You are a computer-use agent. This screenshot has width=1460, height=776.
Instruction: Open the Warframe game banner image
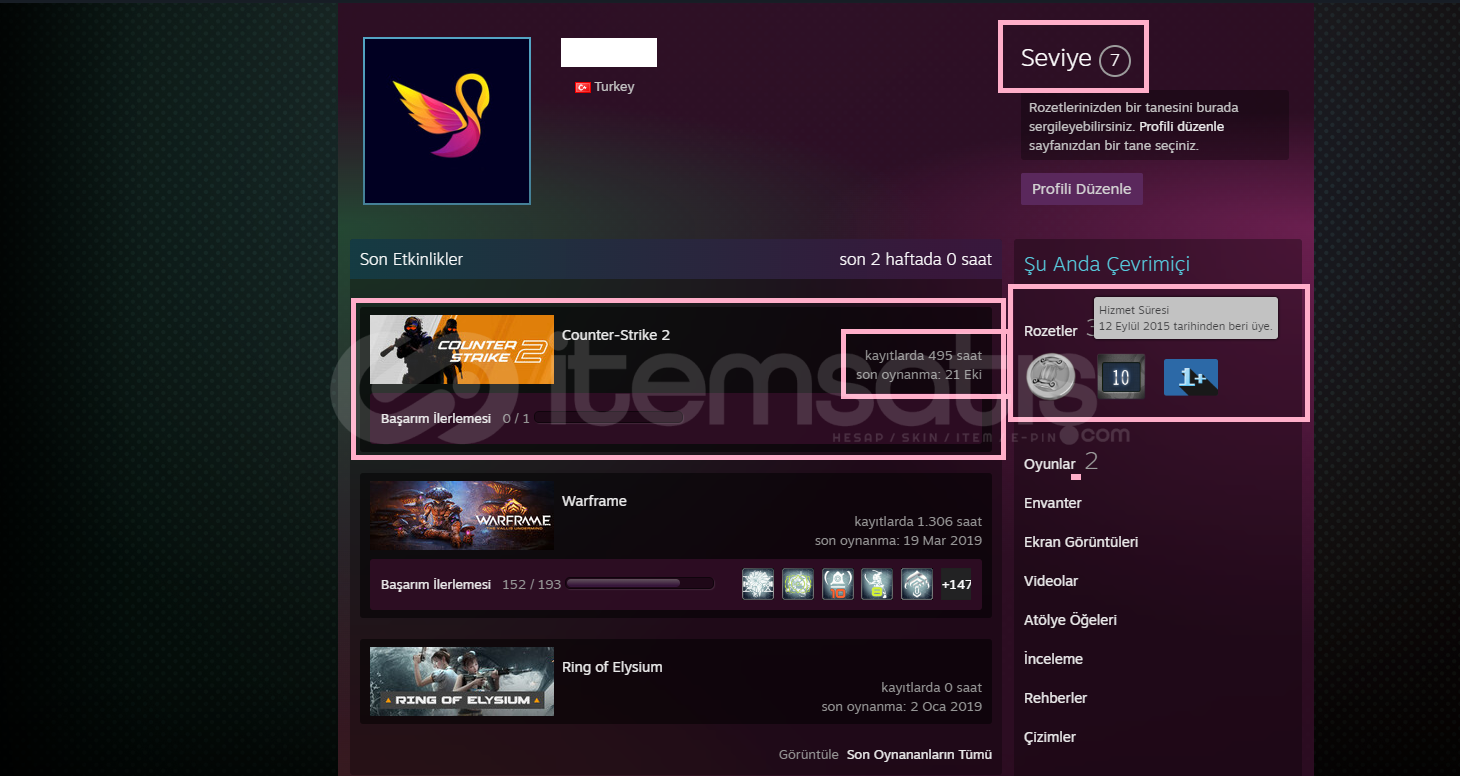[x=462, y=516]
